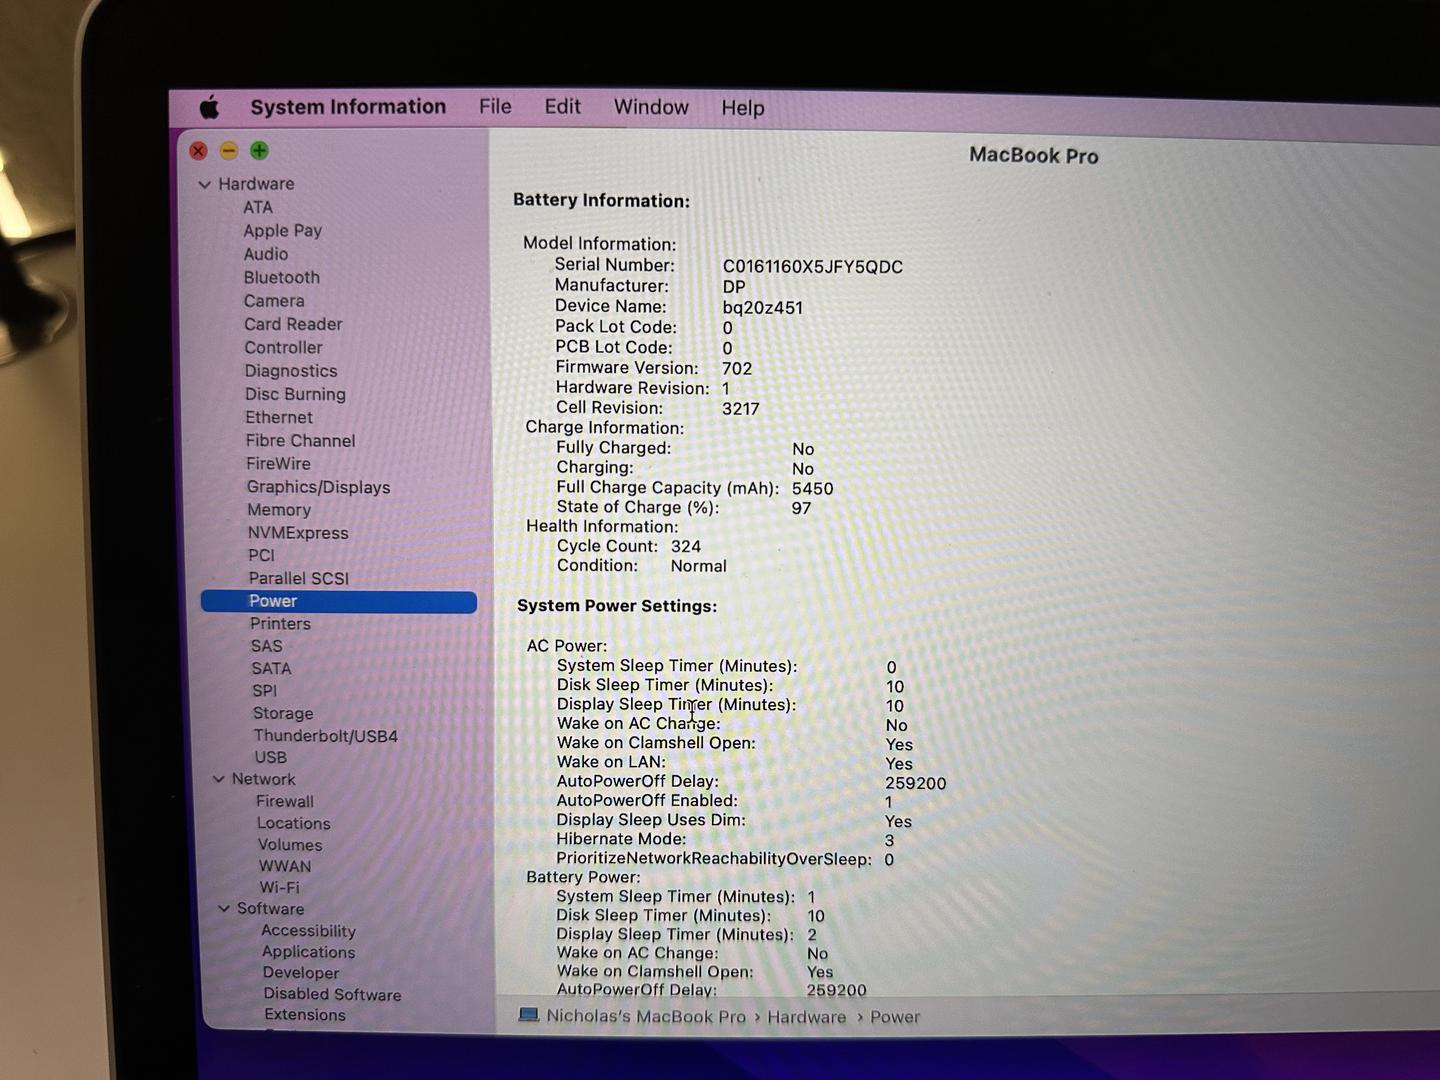Open the Window menu
This screenshot has height=1080, width=1440.
[x=651, y=107]
